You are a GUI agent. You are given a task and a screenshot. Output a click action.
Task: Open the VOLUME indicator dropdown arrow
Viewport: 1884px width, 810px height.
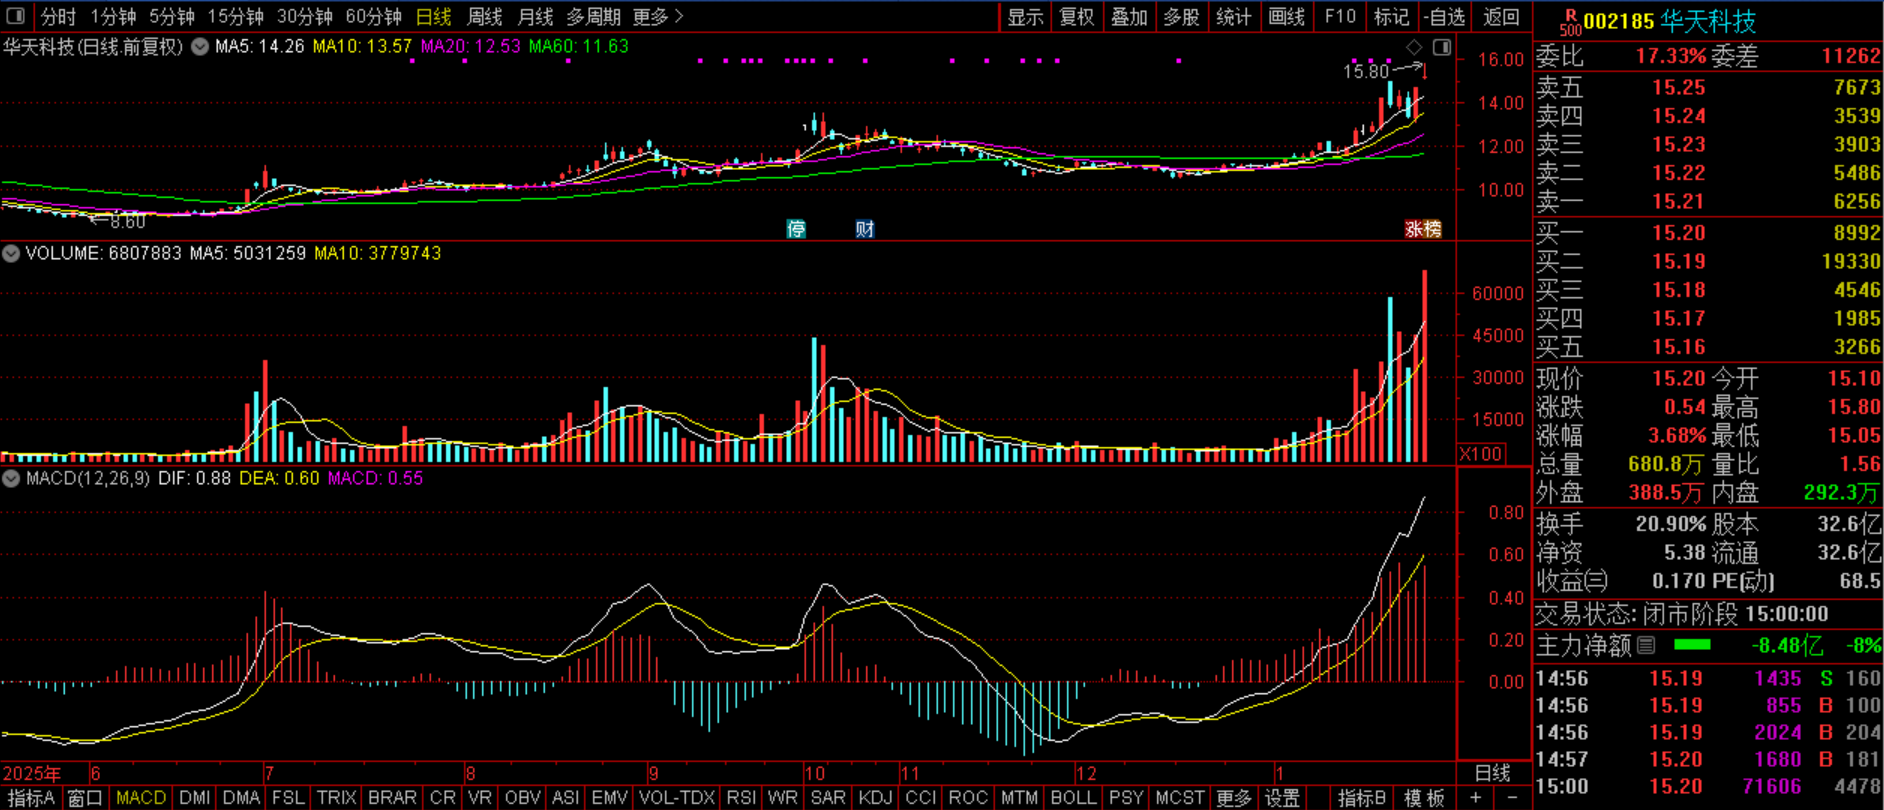11,253
